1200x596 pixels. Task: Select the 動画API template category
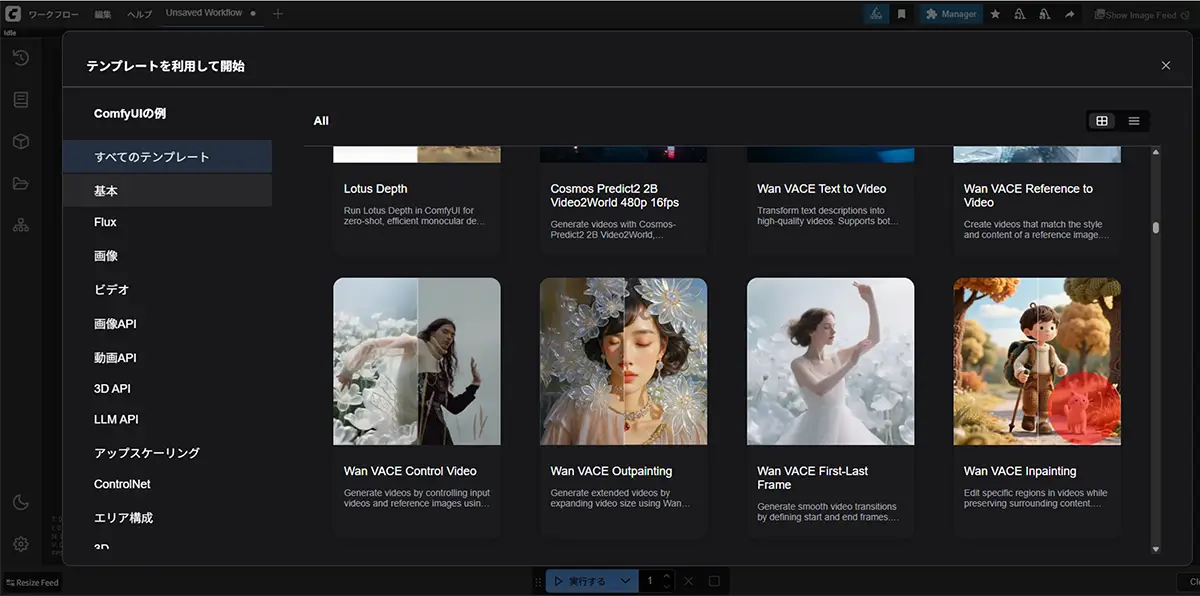[167, 357]
